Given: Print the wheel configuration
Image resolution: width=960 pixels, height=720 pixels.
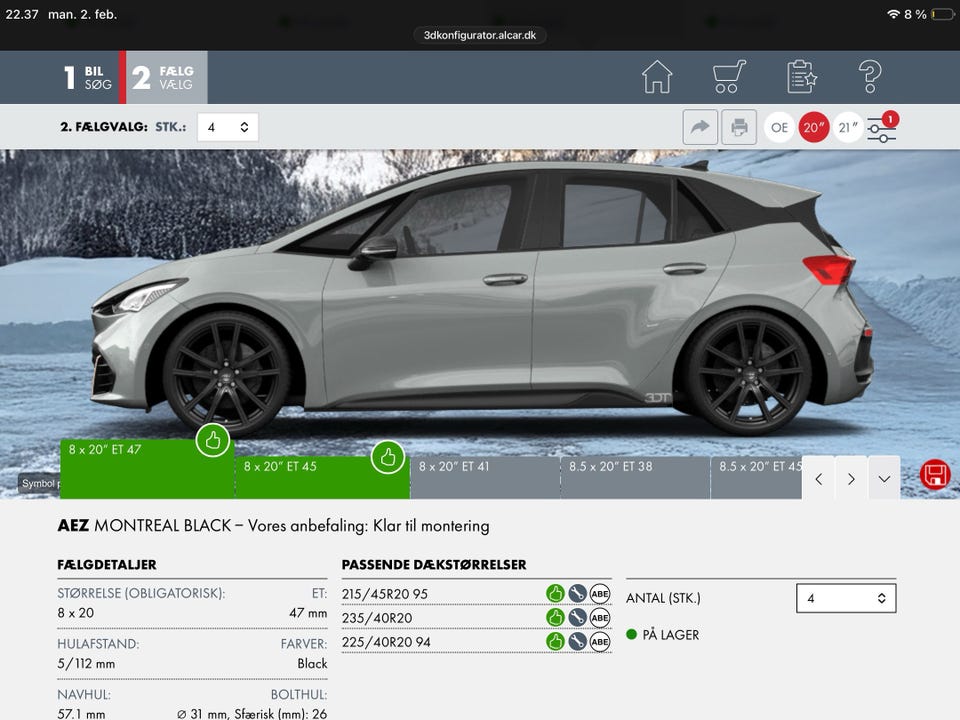Looking at the screenshot, I should pos(739,127).
